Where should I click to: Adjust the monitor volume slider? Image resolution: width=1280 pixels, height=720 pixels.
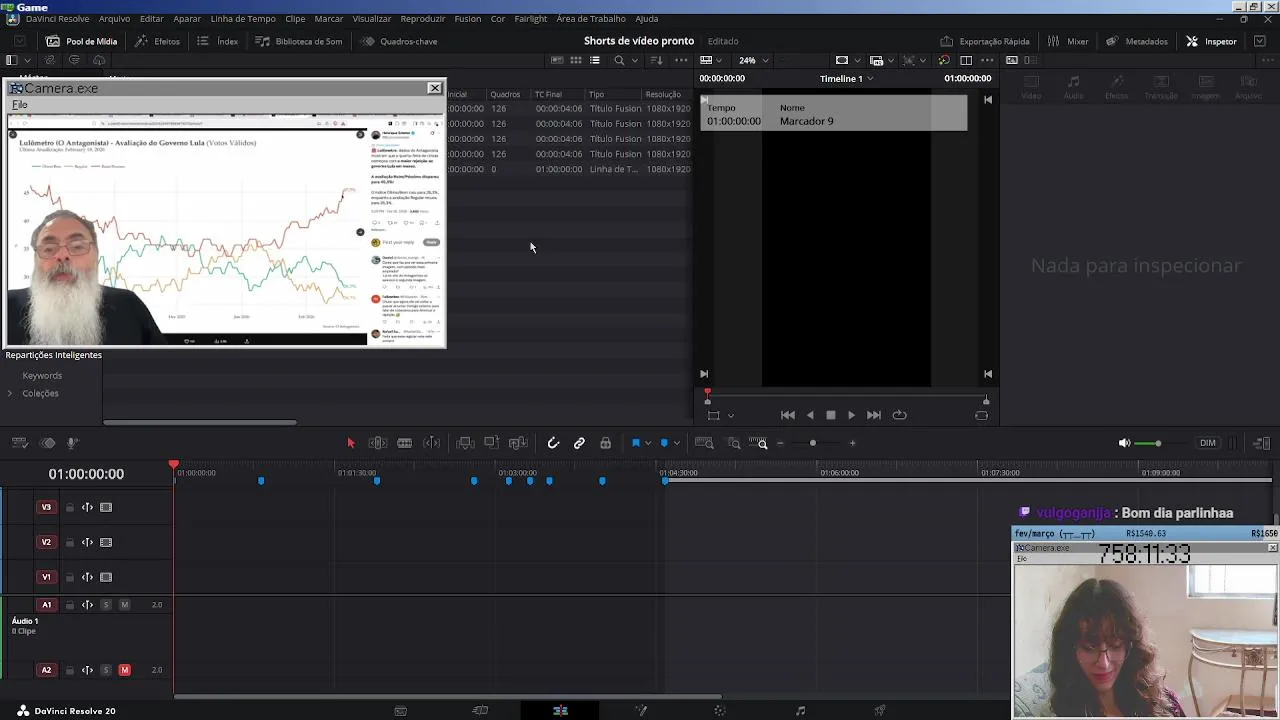pyautogui.click(x=1158, y=443)
